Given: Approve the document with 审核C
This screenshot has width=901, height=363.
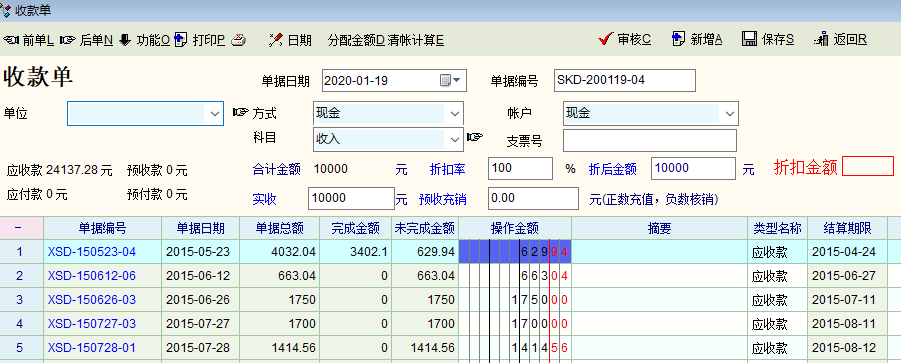Looking at the screenshot, I should tap(625, 40).
